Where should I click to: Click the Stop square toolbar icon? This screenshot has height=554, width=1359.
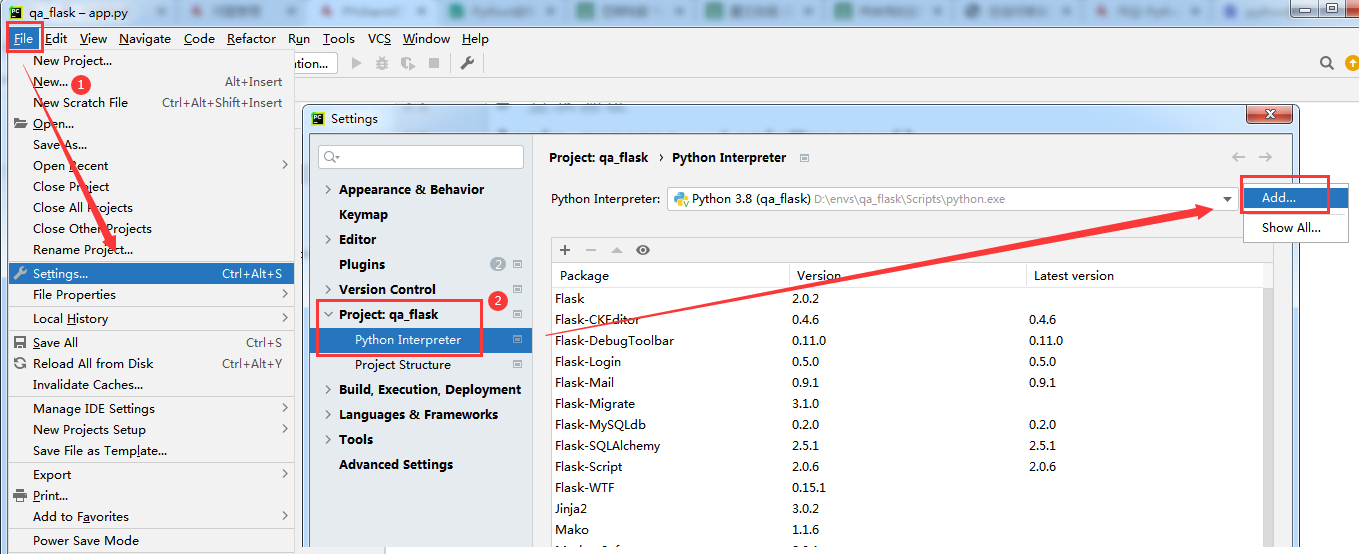tap(434, 63)
